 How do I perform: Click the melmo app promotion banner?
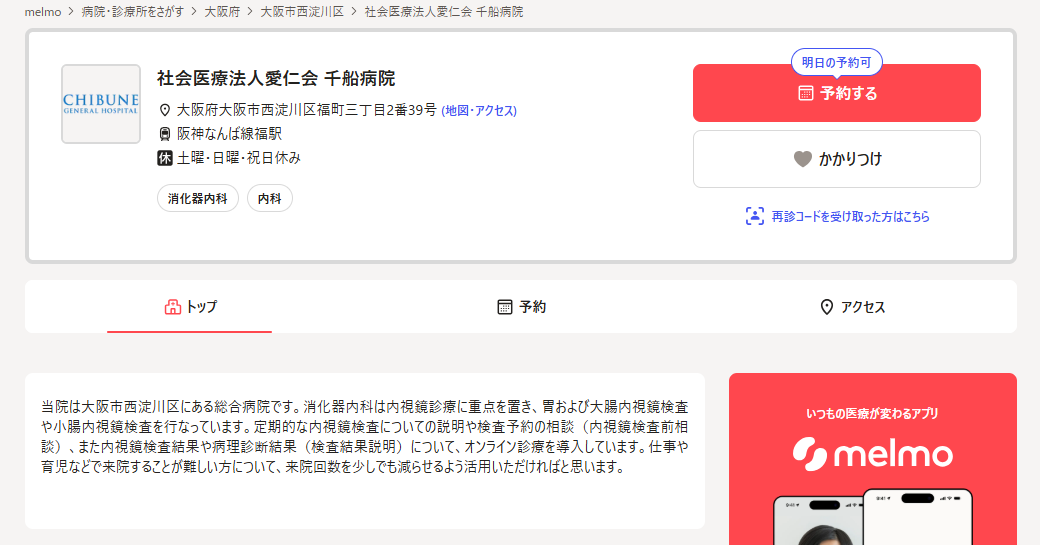[873, 459]
